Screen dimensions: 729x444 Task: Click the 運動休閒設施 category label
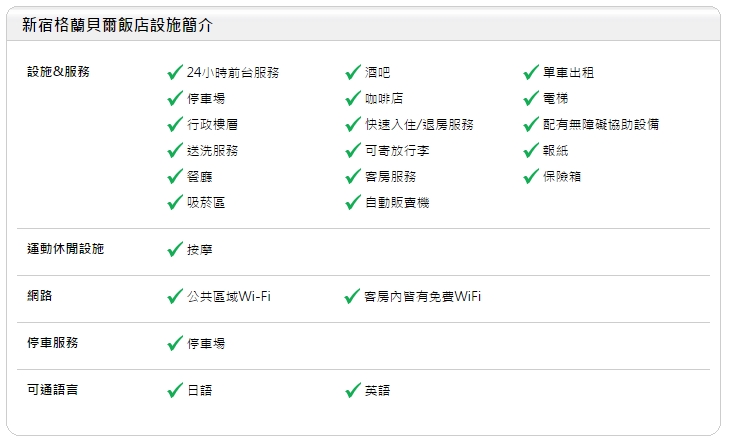click(65, 249)
